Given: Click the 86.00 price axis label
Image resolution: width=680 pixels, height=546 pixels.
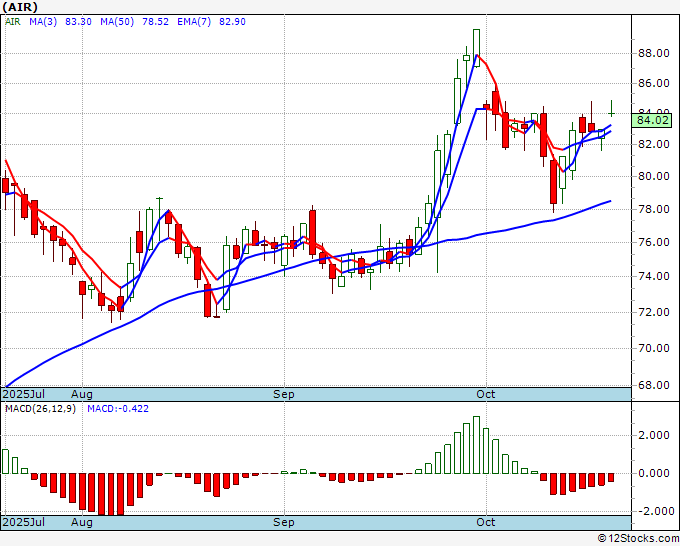Looking at the screenshot, I should (x=653, y=83).
